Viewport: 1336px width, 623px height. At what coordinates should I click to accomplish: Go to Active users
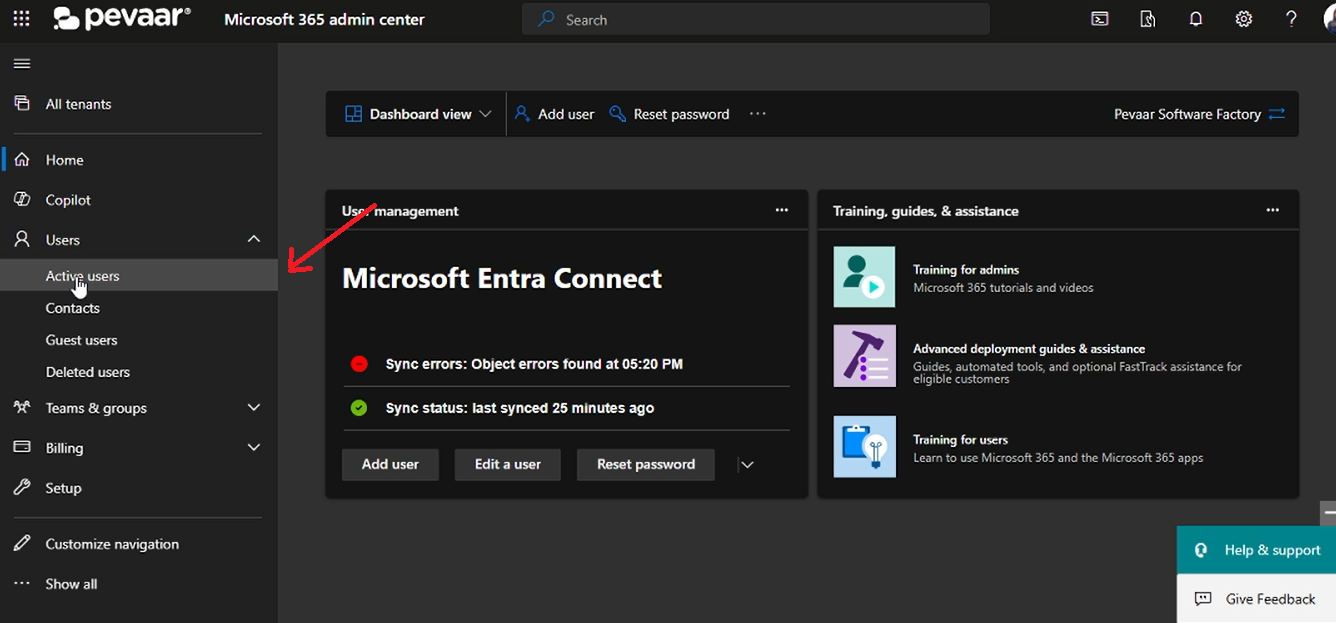coord(139,275)
